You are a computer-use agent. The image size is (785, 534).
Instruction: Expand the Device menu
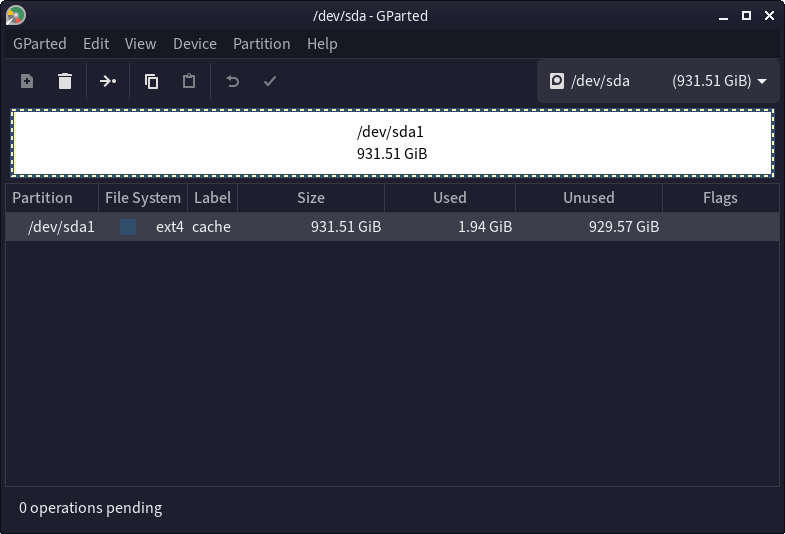(194, 44)
